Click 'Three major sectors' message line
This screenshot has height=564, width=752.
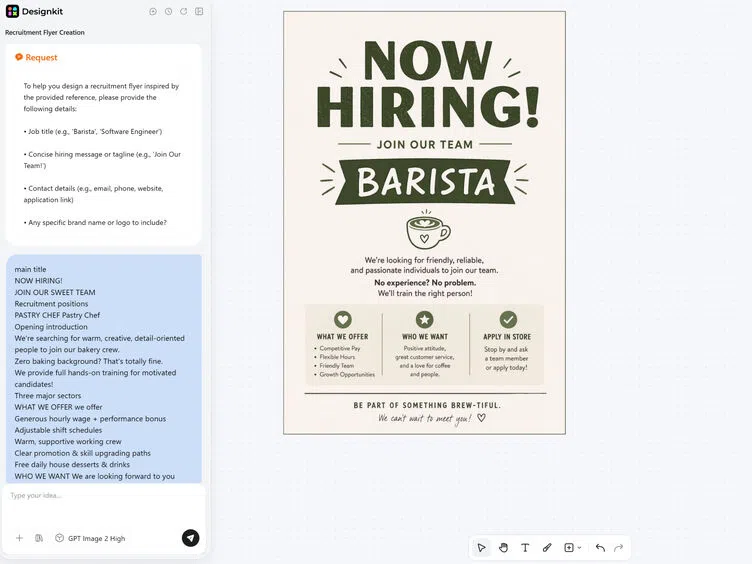coord(47,396)
